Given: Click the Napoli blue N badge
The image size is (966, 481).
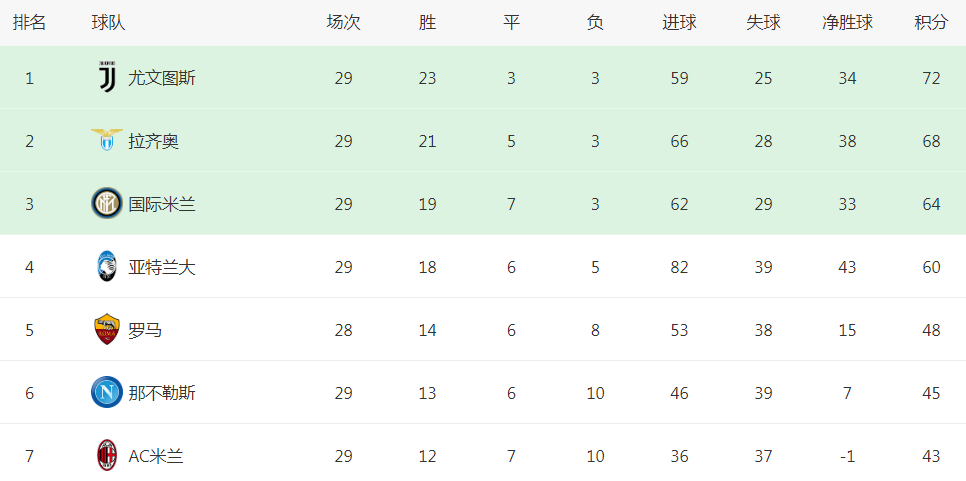Looking at the screenshot, I should (107, 393).
